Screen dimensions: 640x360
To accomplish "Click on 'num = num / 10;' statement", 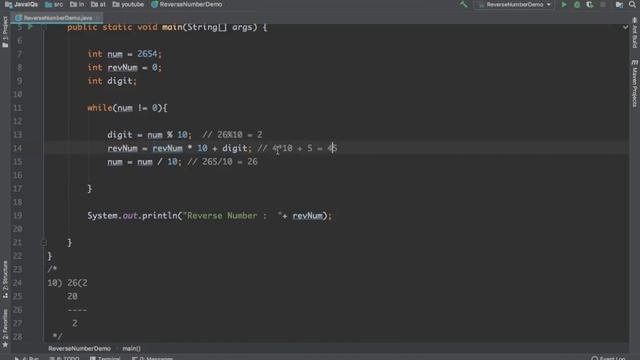I will click(x=144, y=162).
